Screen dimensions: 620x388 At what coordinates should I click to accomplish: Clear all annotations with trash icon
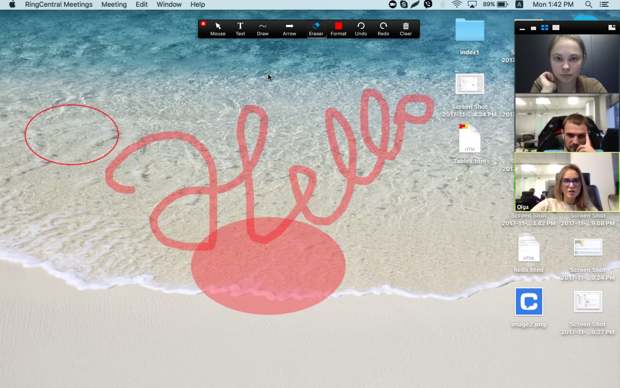(x=406, y=29)
